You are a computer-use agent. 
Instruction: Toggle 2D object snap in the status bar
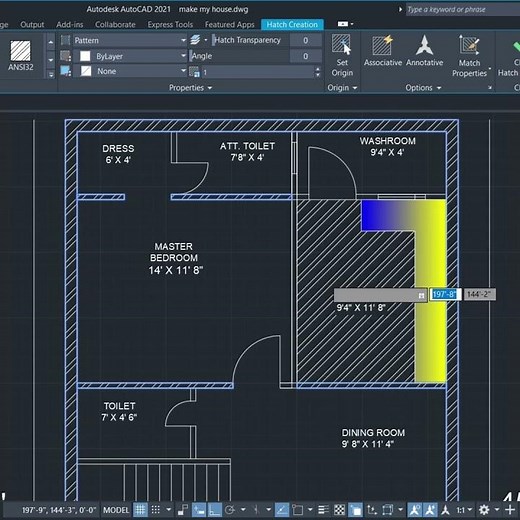[297, 509]
